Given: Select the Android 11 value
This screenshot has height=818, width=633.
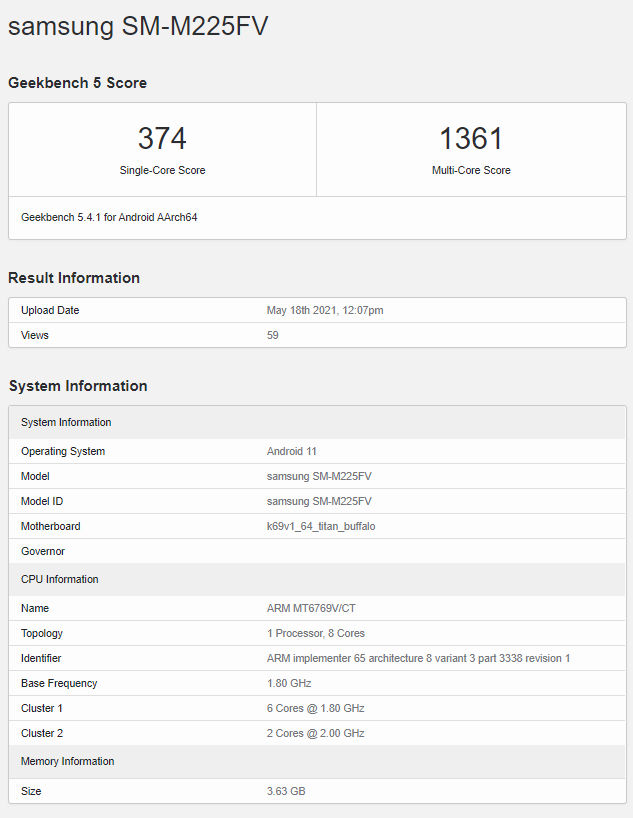Looking at the screenshot, I should (x=292, y=451).
